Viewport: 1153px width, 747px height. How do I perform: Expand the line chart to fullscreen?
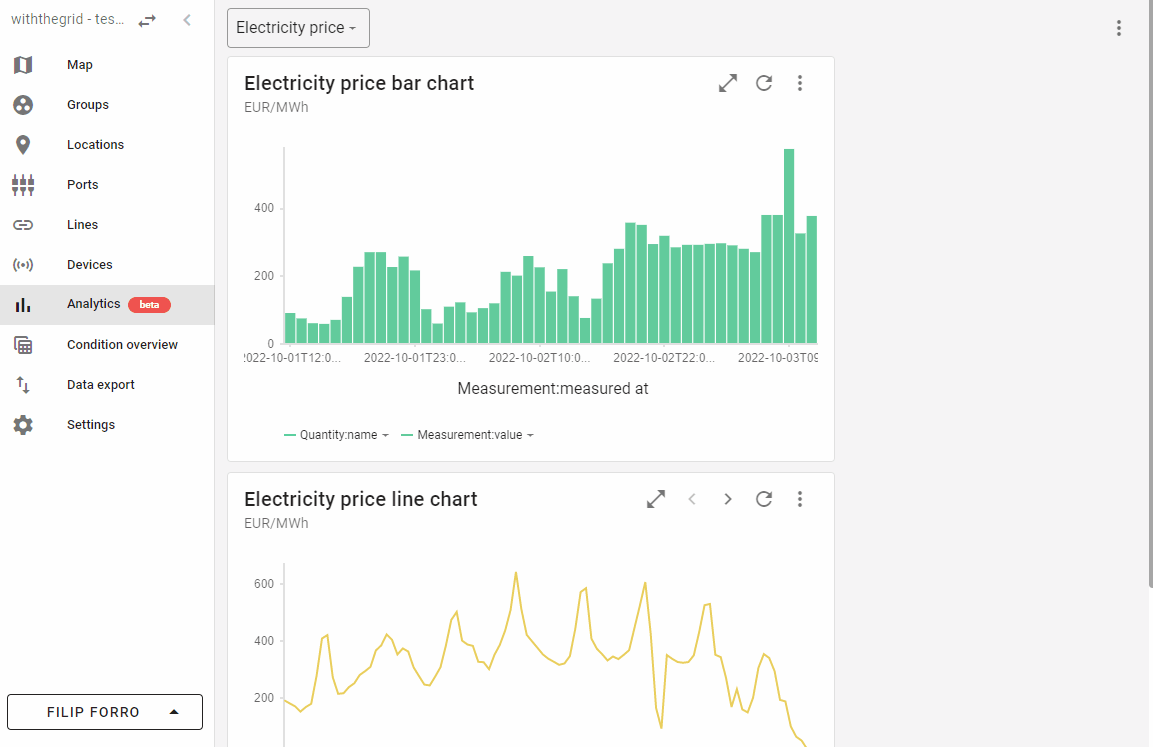coord(656,499)
